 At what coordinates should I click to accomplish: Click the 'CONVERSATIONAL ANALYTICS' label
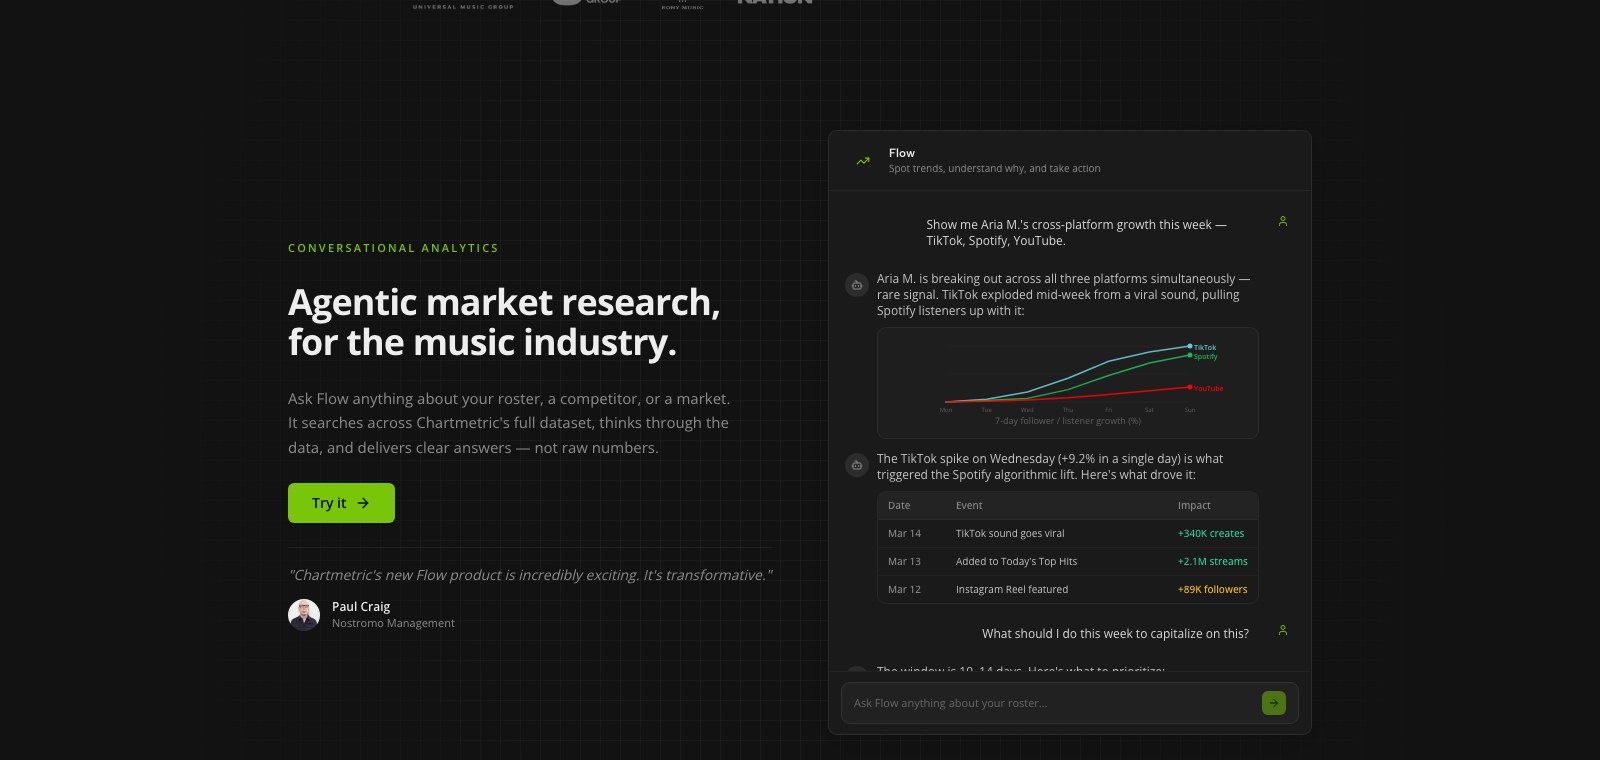(x=393, y=248)
